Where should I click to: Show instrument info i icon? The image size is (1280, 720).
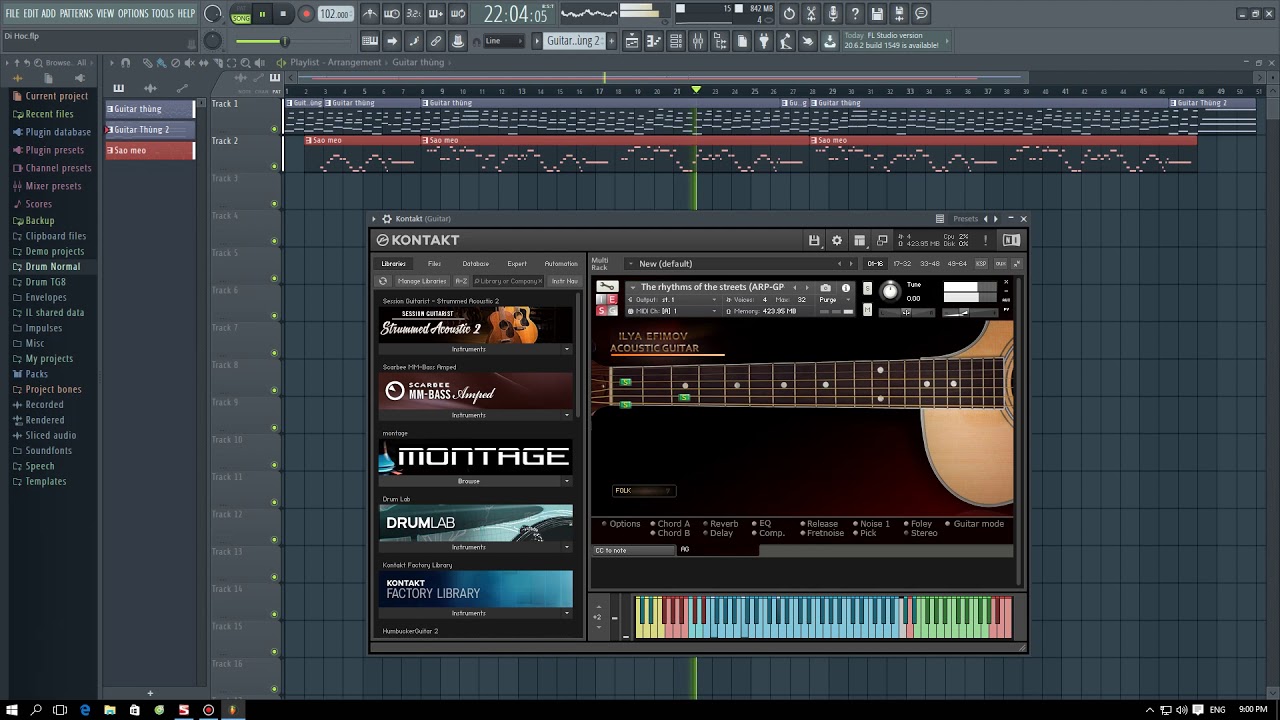[x=846, y=288]
